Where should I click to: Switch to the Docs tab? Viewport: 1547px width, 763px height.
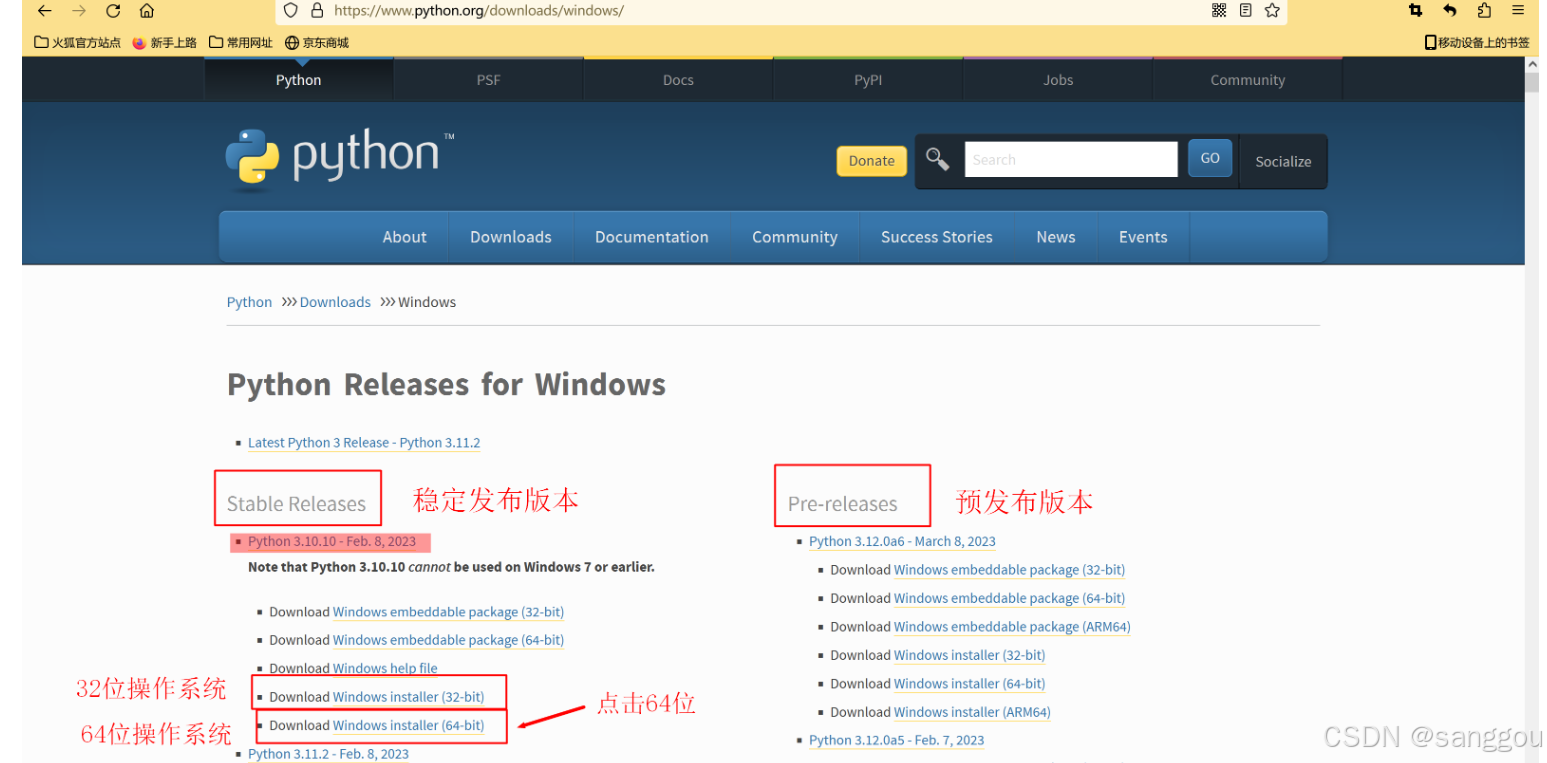[677, 80]
